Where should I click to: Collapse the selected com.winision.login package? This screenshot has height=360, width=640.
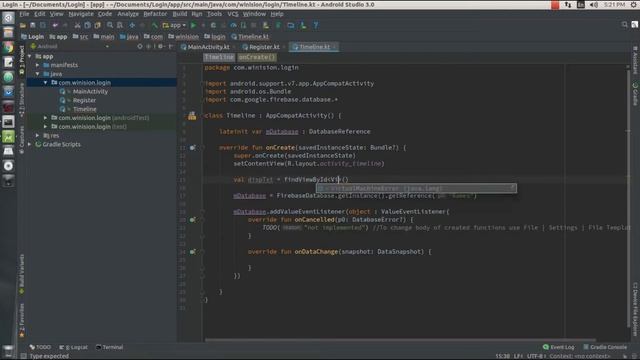coord(46,82)
